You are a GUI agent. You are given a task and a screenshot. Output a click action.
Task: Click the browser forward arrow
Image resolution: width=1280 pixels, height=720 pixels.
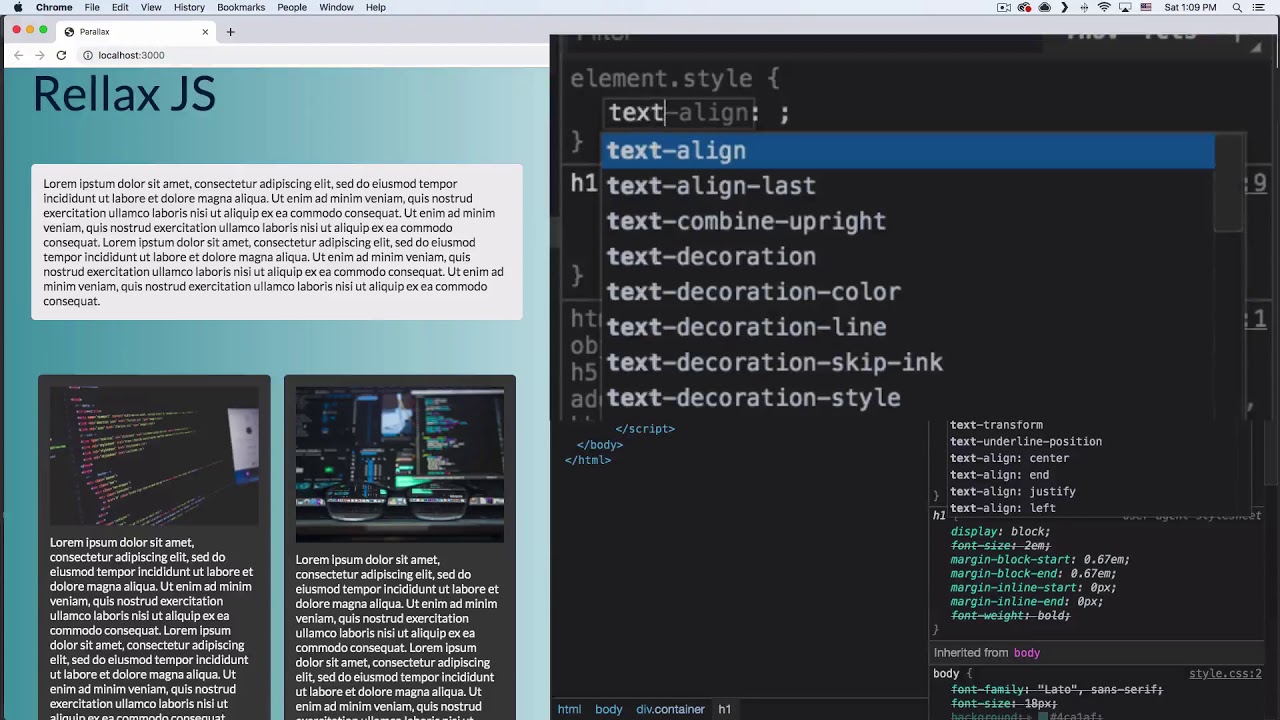tap(39, 55)
